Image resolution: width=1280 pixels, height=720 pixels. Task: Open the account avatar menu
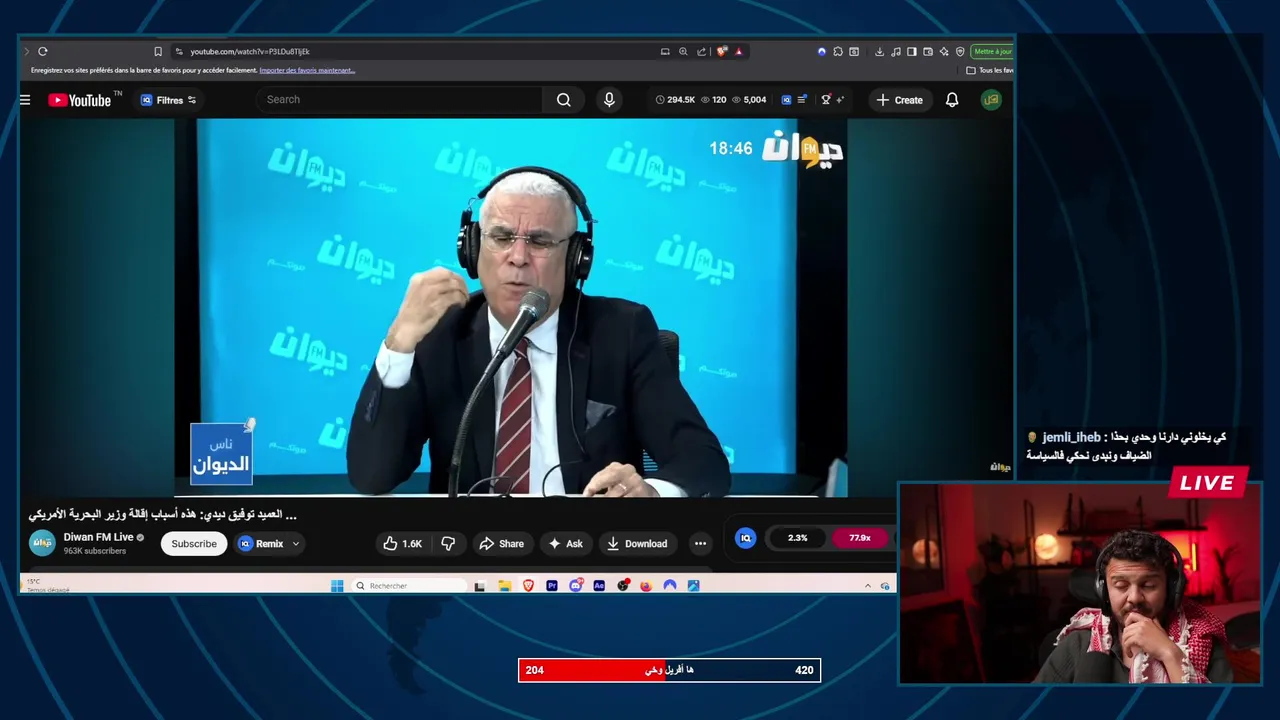[991, 100]
